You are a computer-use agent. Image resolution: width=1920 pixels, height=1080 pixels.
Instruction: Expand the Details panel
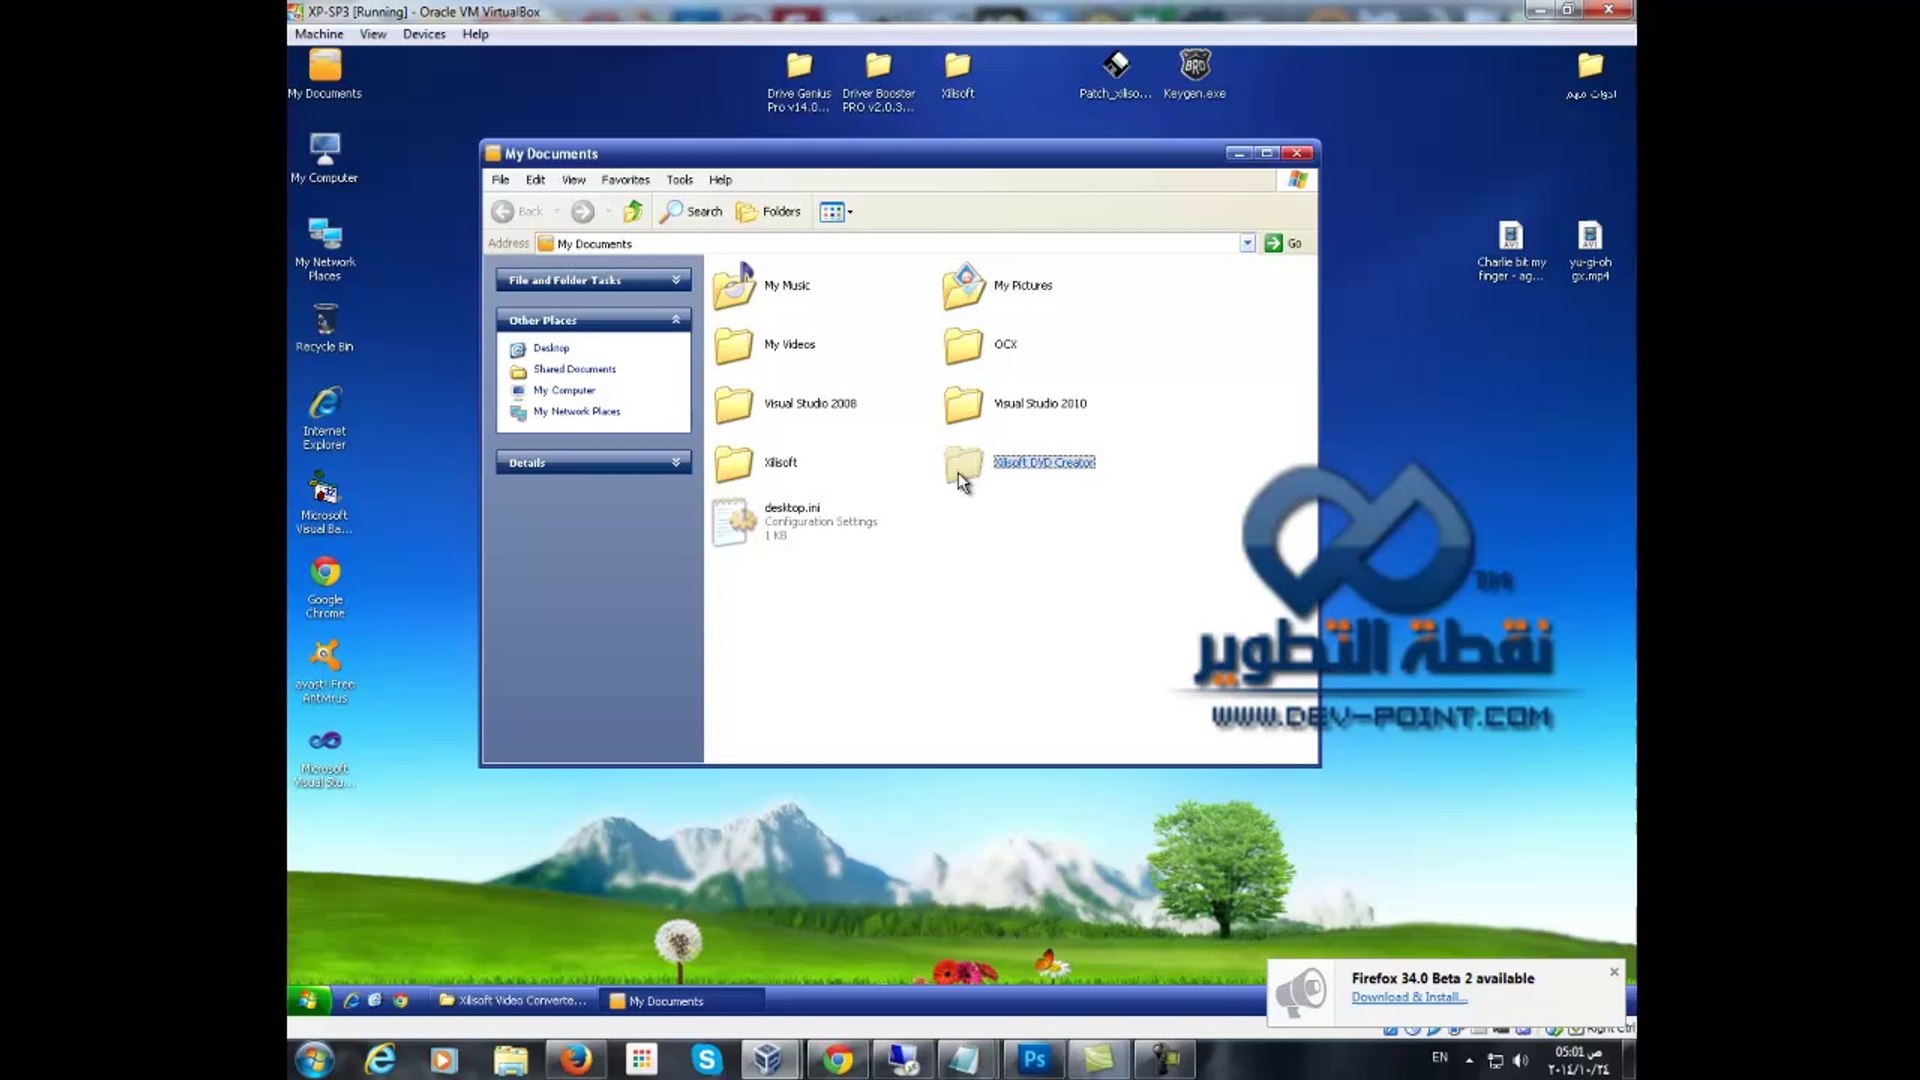coord(593,463)
